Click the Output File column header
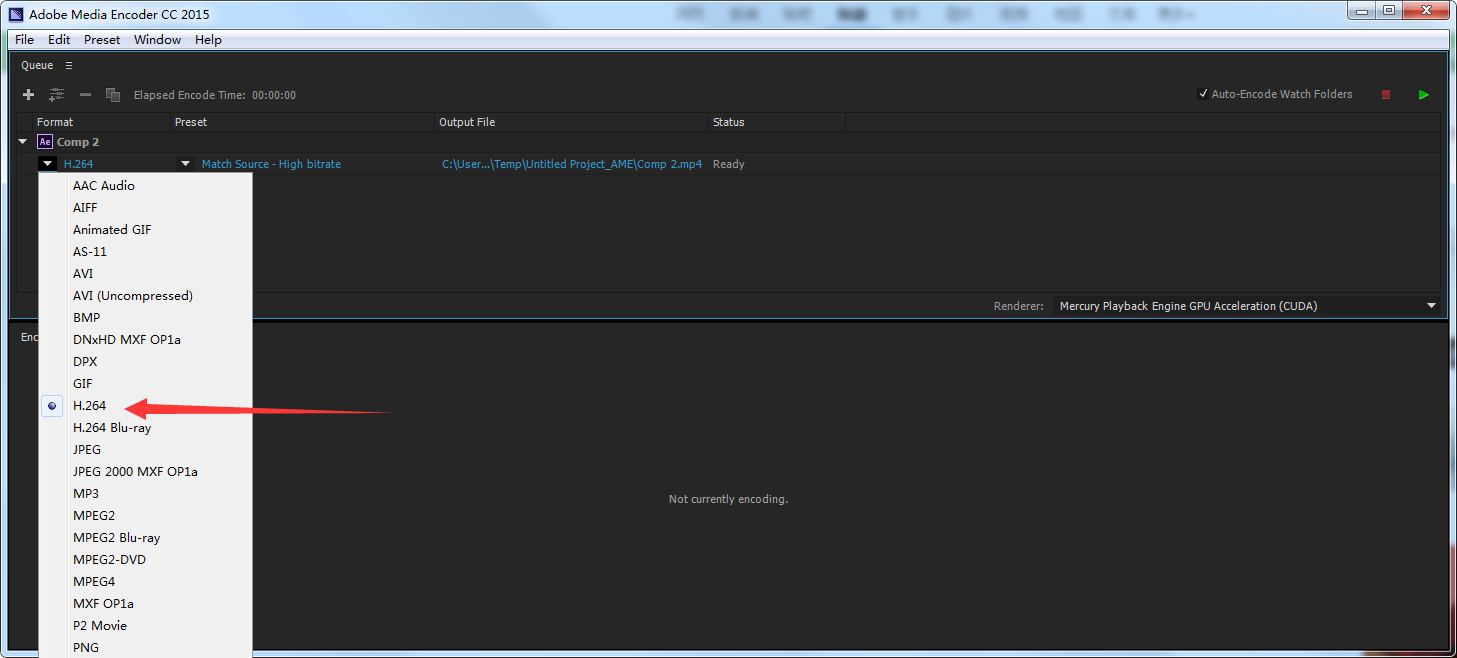 [x=467, y=122]
